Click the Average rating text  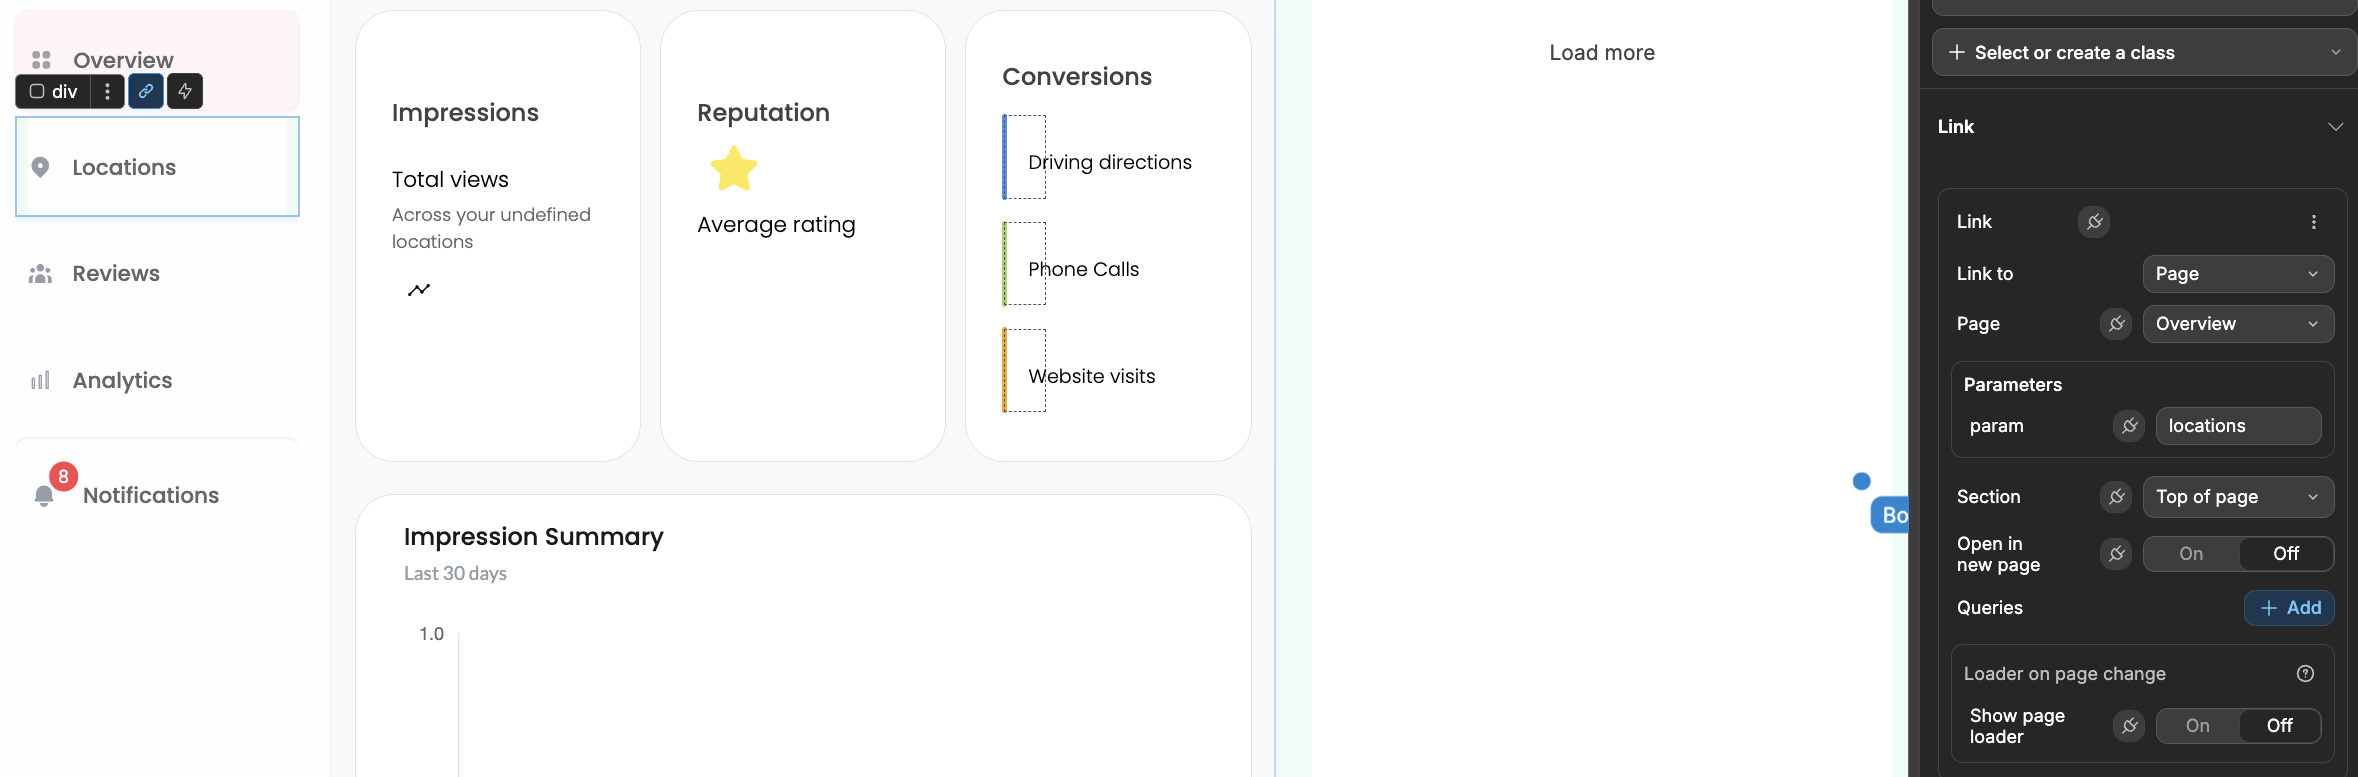(x=776, y=225)
